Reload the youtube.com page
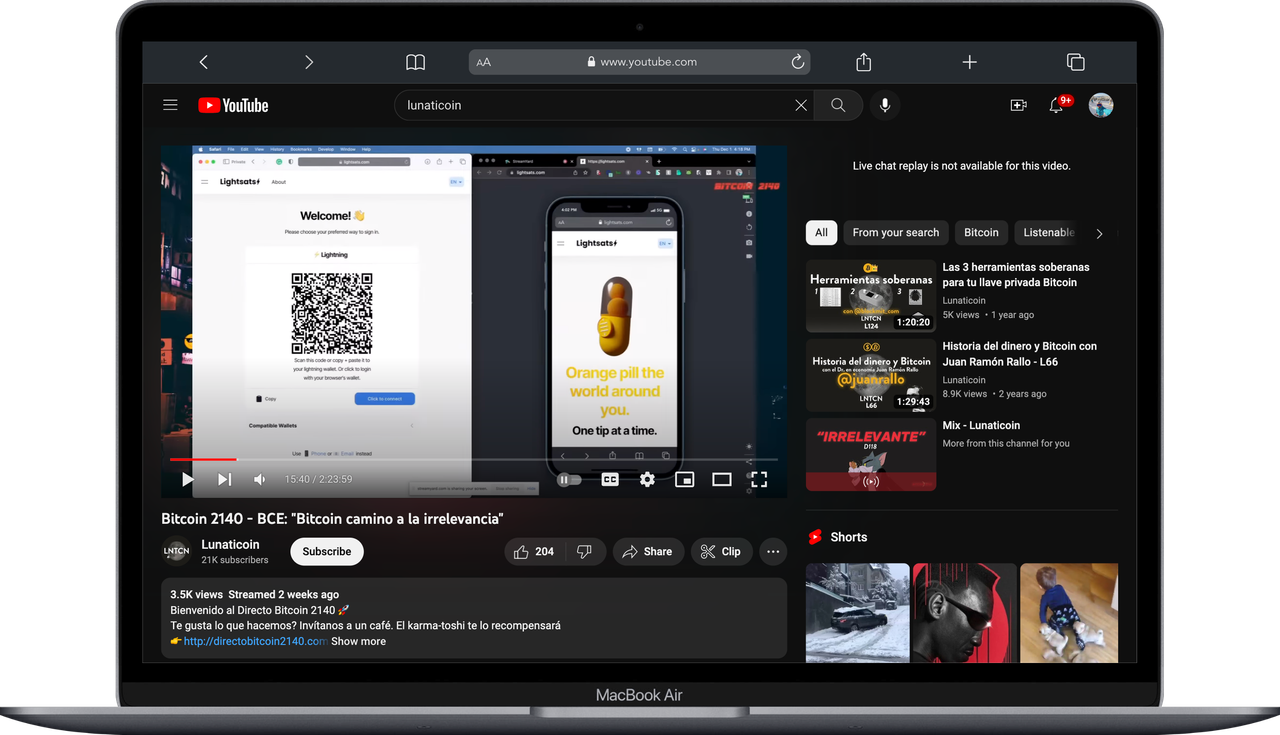This screenshot has height=735, width=1280. coord(798,62)
